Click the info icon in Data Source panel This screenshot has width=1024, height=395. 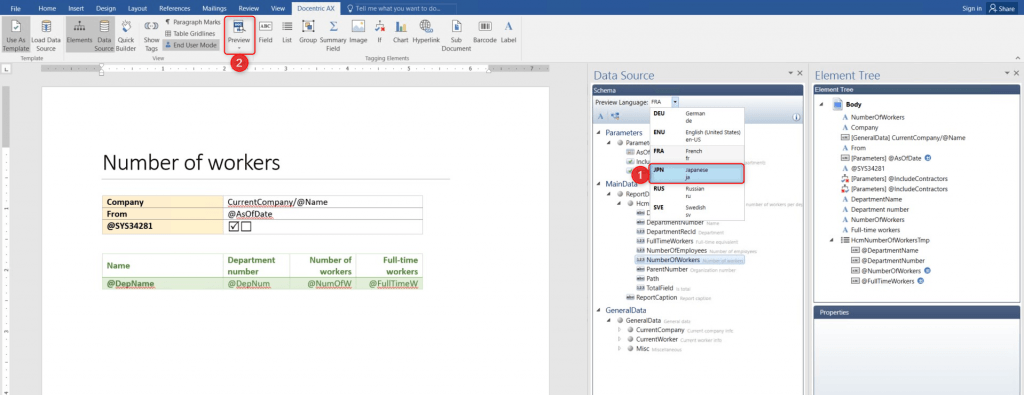[x=797, y=117]
